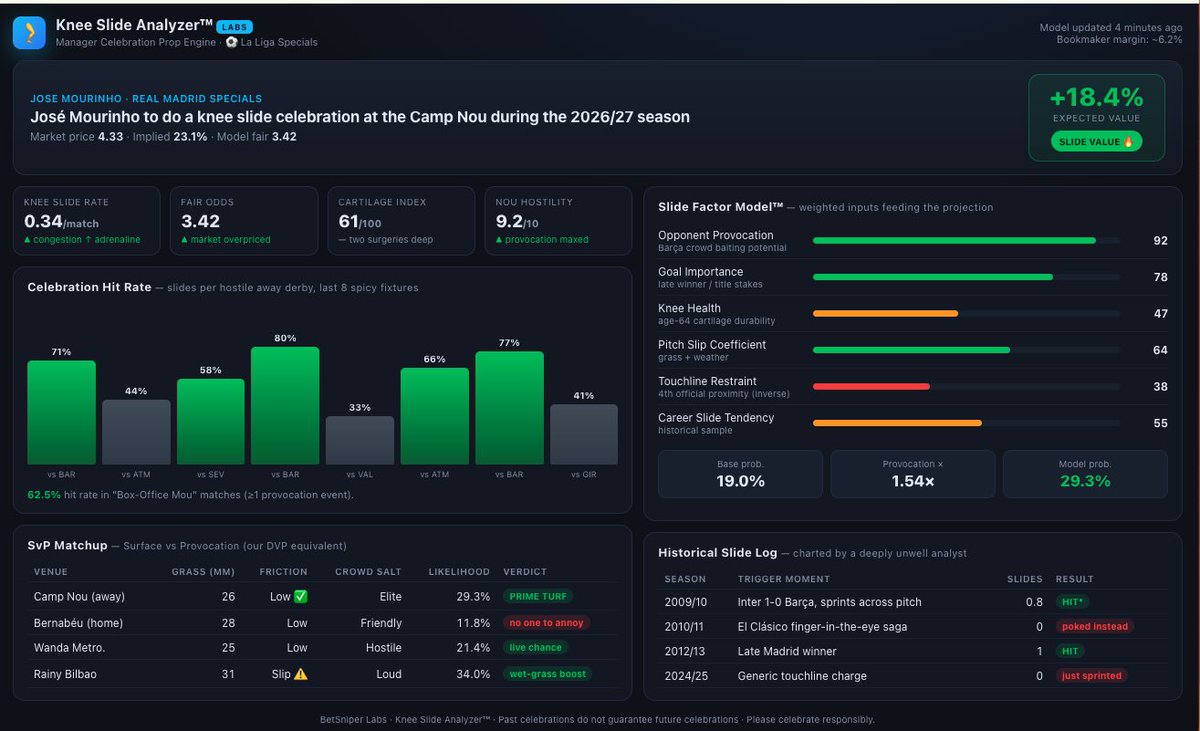Click 'Inter 1-0 Barça, sprints across pitch'
1200x731 pixels.
pyautogui.click(x=830, y=602)
